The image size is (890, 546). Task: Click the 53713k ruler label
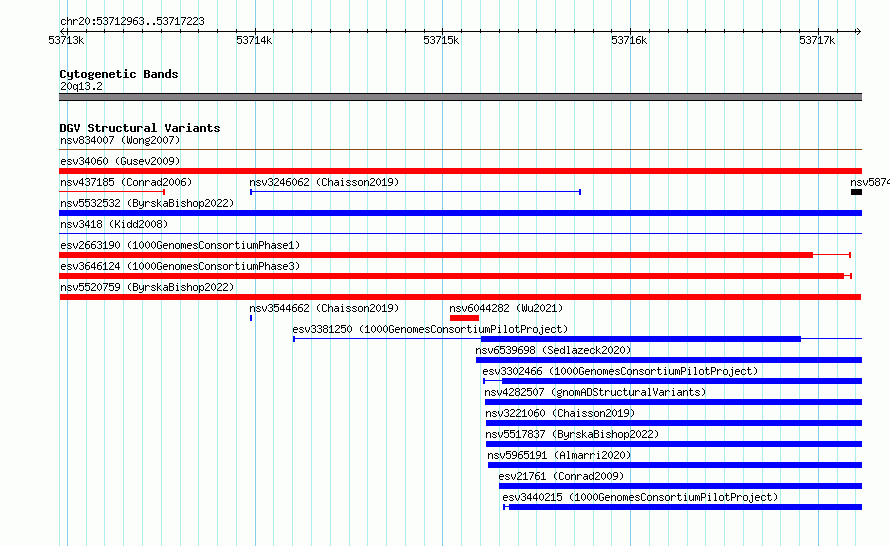66,40
